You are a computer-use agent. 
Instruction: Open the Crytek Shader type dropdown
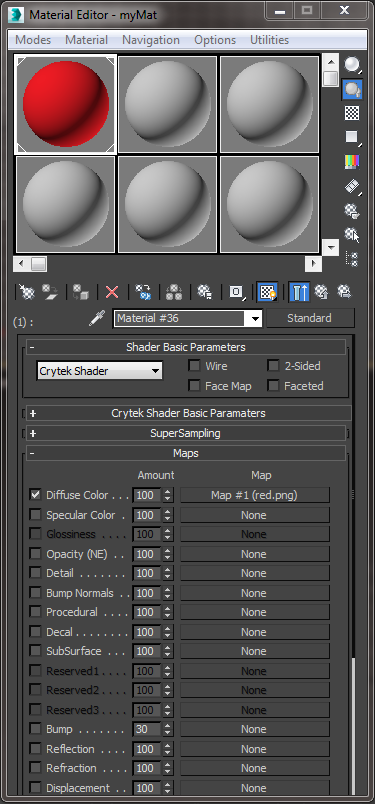(100, 371)
